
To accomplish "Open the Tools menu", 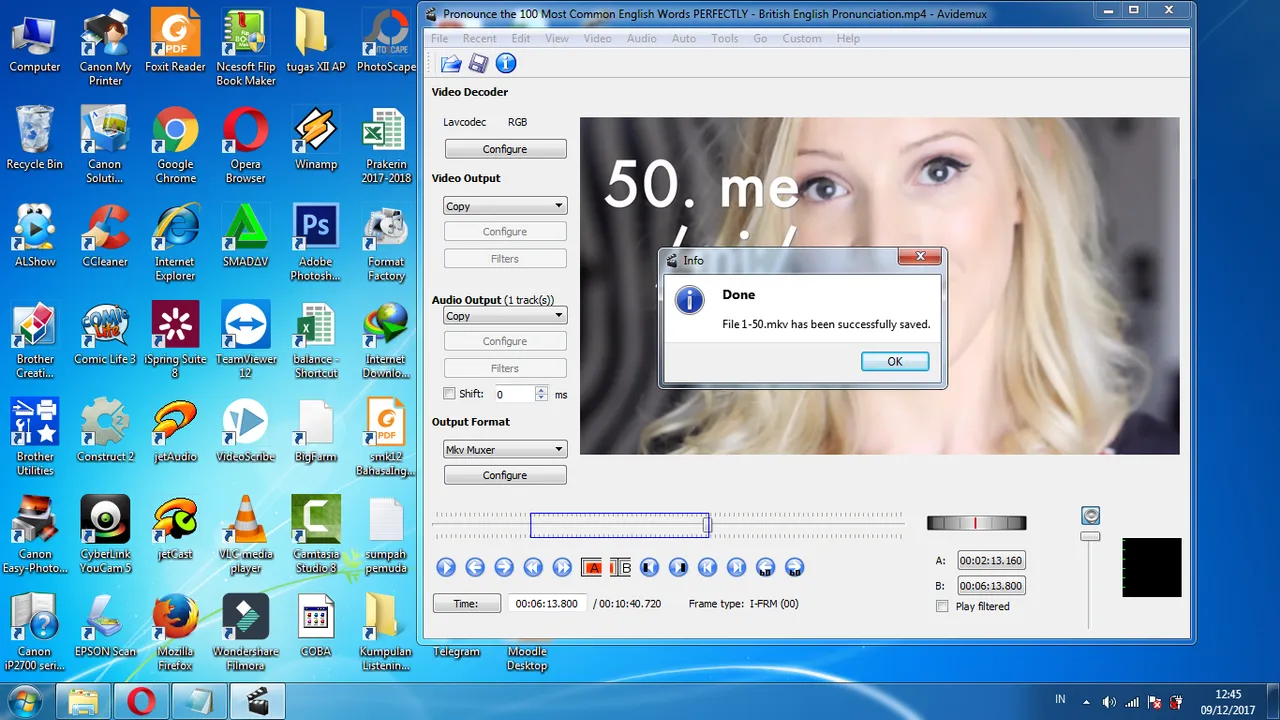I will click(x=725, y=38).
